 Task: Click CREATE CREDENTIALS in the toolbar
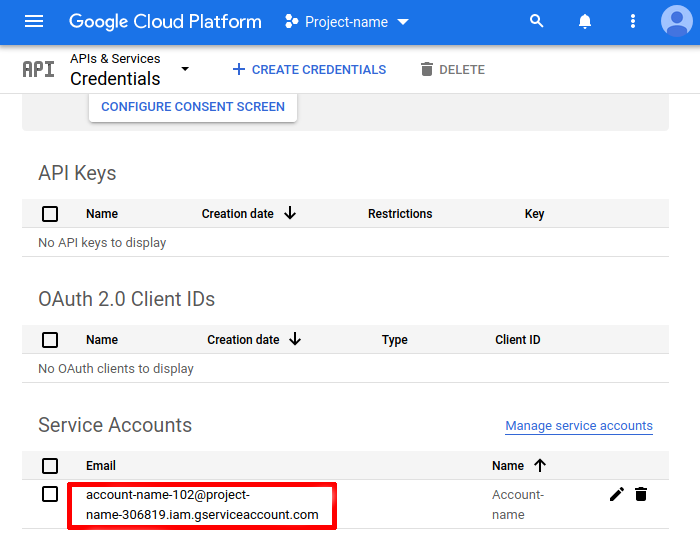308,70
